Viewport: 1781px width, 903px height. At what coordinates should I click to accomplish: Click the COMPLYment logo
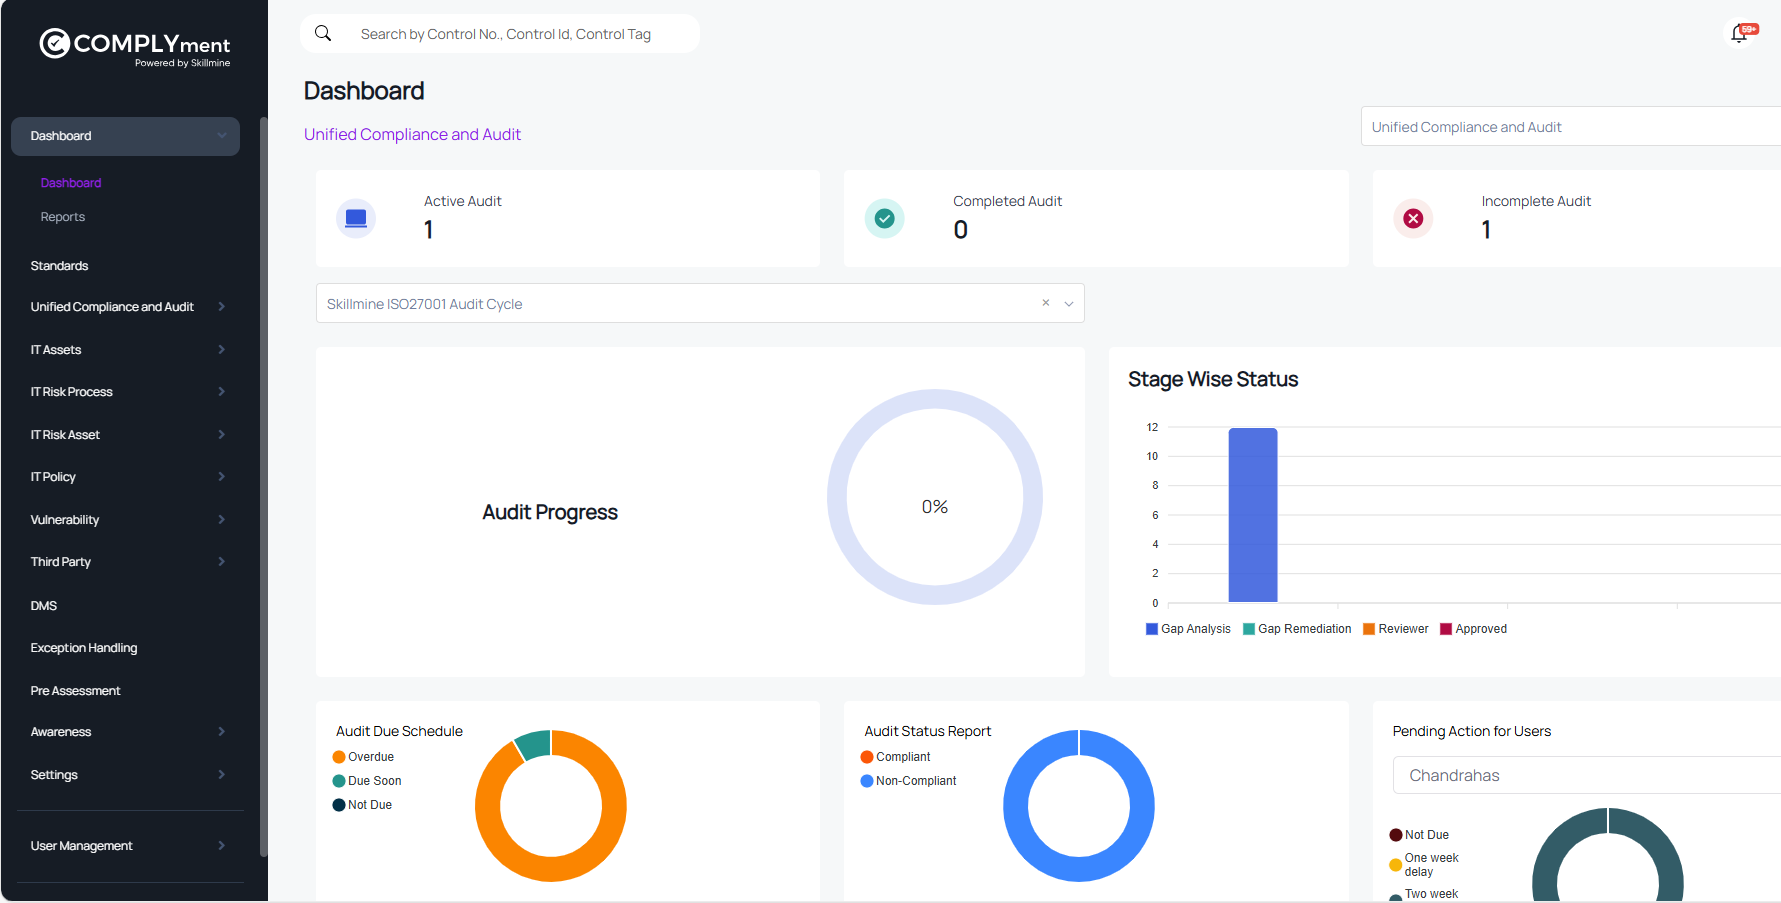tap(136, 46)
